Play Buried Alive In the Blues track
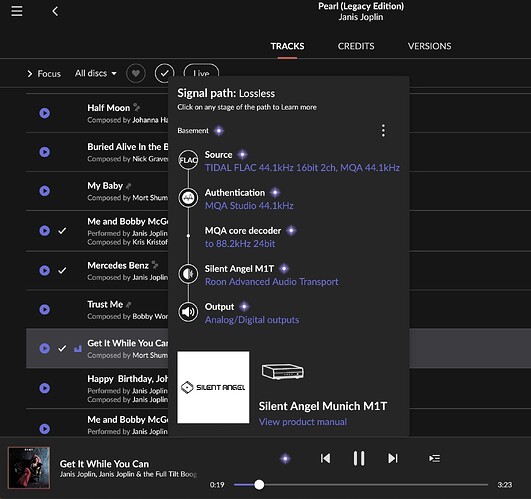Viewport: 531px width, 499px height. 45,152
